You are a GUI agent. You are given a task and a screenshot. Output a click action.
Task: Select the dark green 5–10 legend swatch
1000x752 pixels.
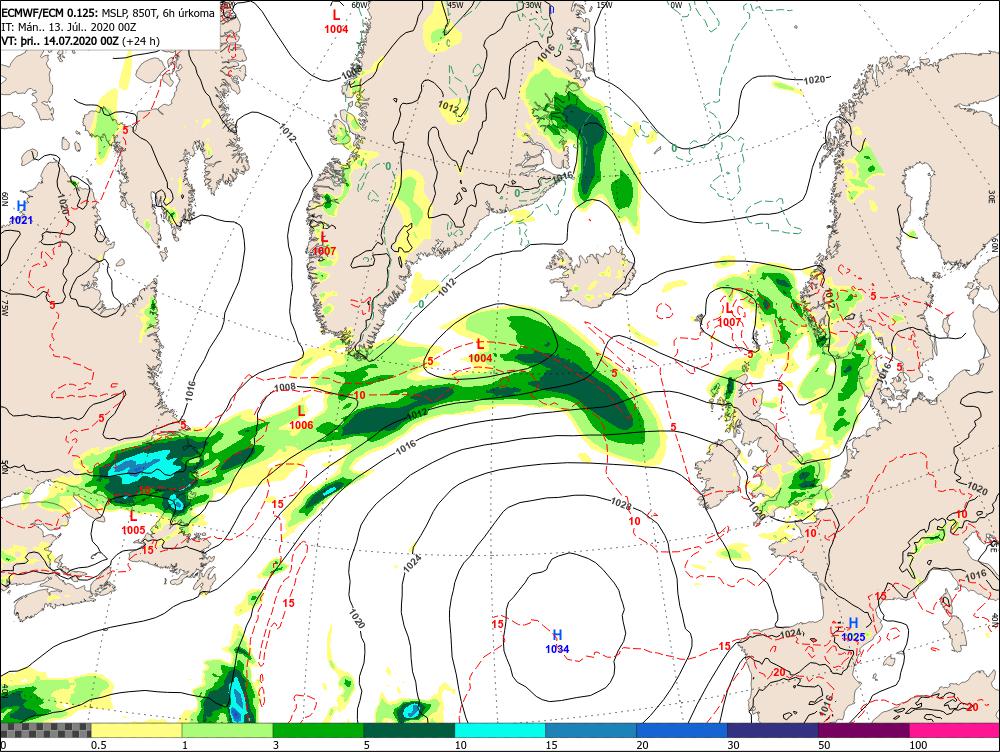(x=409, y=730)
